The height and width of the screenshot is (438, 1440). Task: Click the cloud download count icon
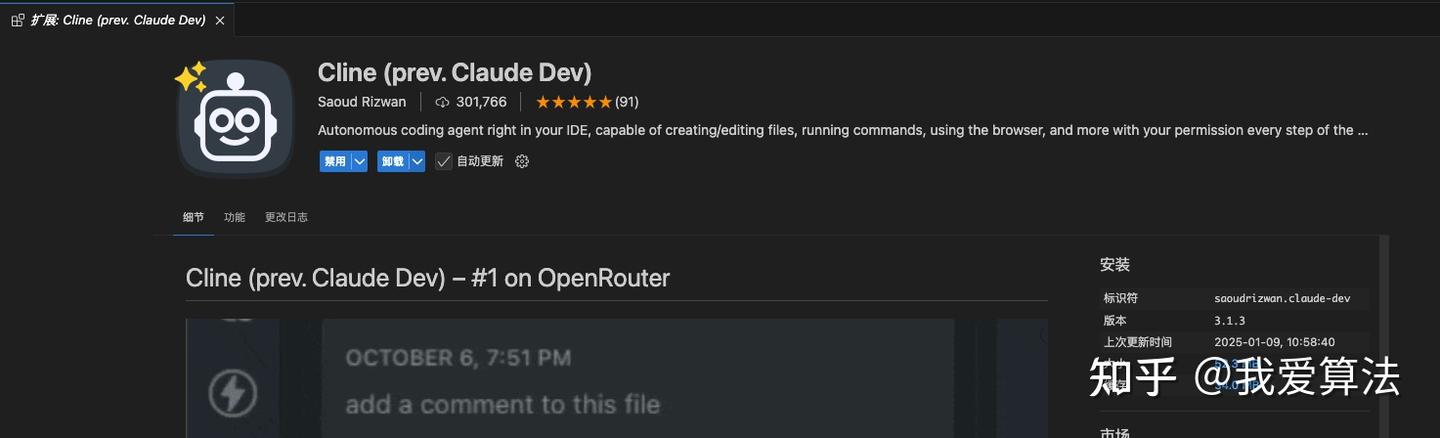[443, 102]
